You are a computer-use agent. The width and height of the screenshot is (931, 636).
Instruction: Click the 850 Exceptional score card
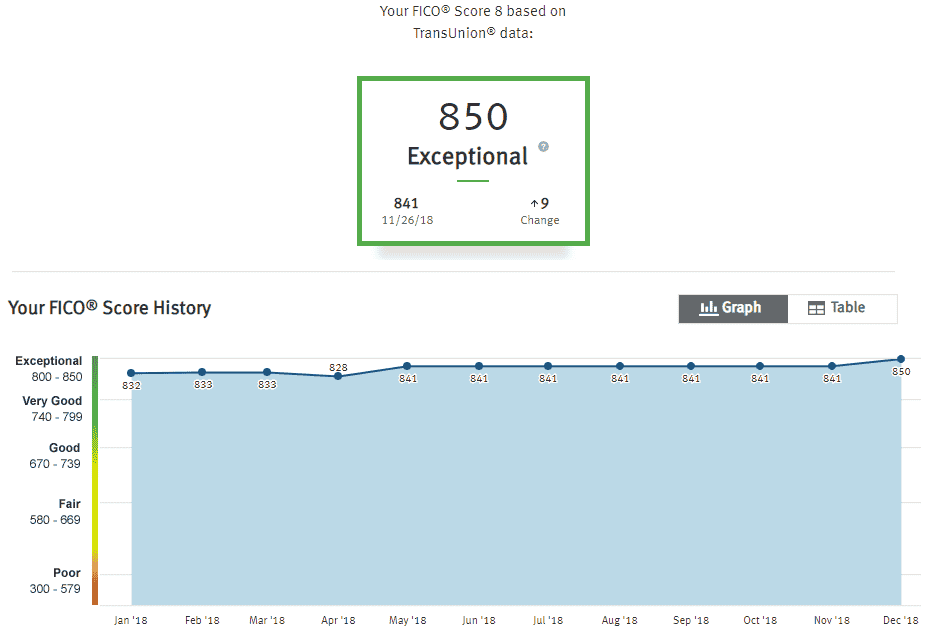pyautogui.click(x=473, y=160)
